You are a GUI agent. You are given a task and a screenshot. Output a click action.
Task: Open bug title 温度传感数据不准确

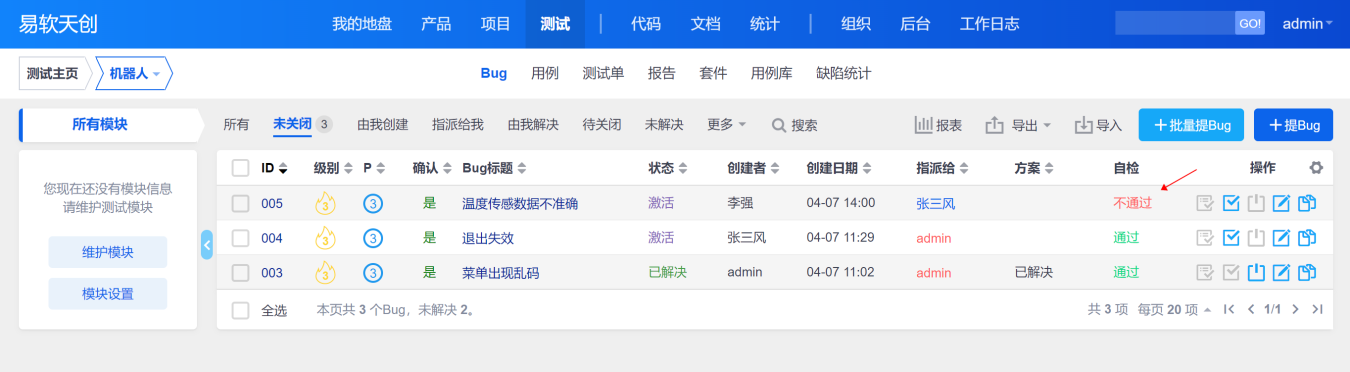coord(520,204)
